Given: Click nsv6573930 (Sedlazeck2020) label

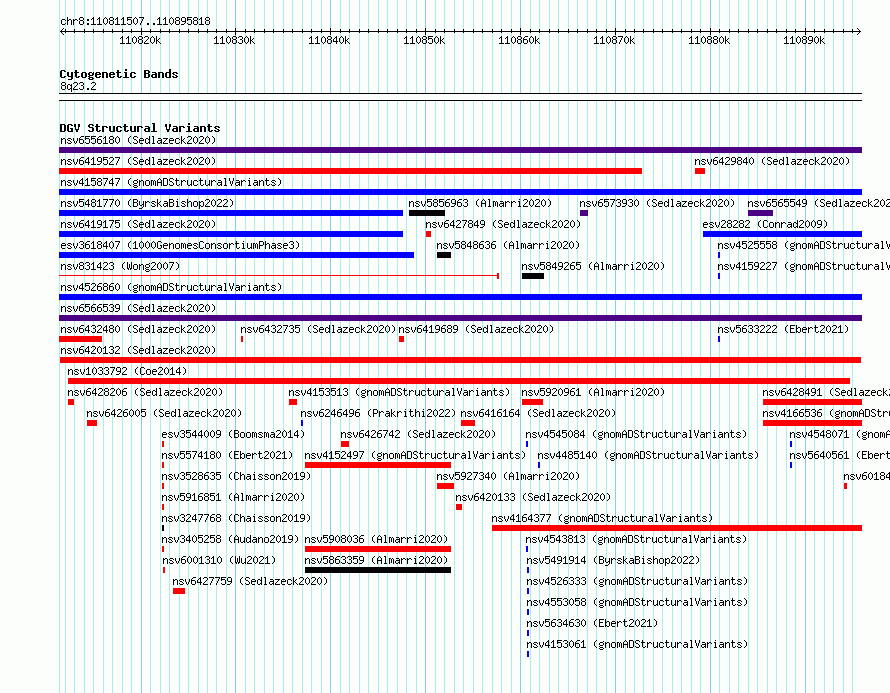Looking at the screenshot, I should (657, 203).
